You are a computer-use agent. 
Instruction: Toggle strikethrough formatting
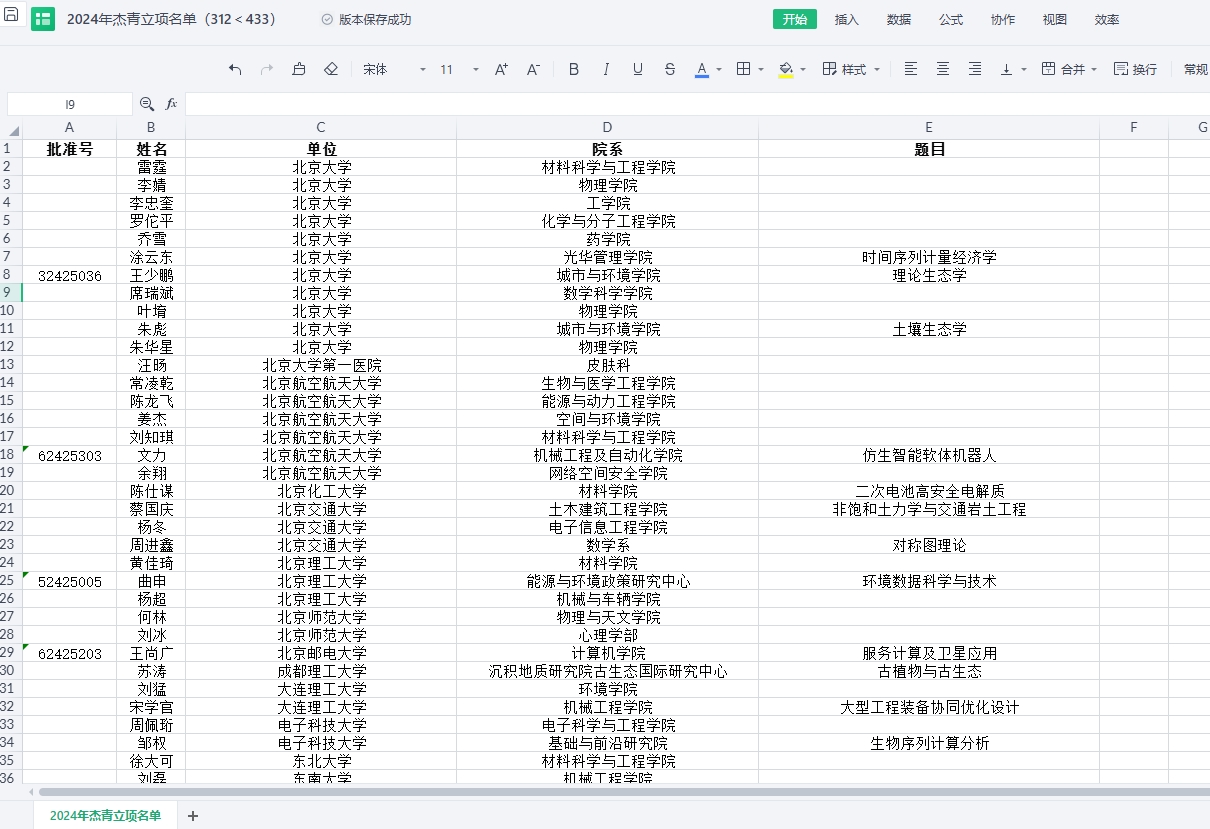pos(670,69)
